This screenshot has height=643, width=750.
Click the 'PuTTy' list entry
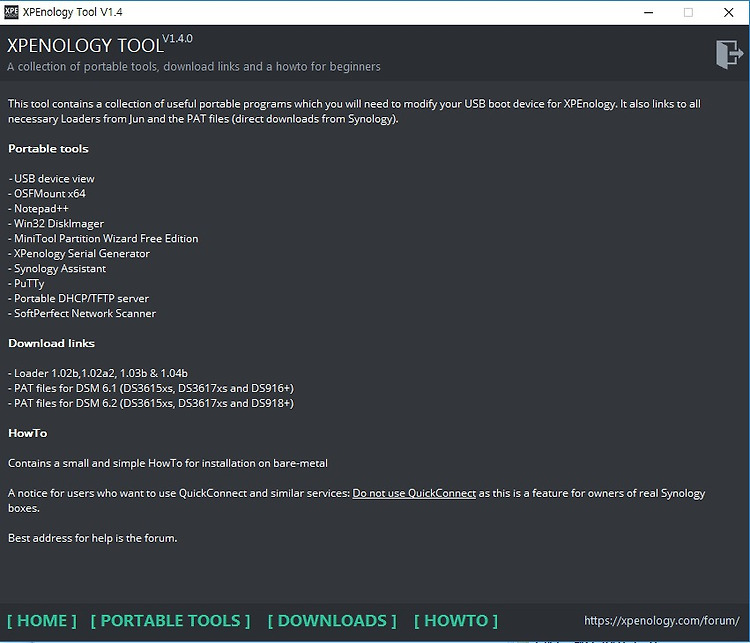pyautogui.click(x=26, y=283)
